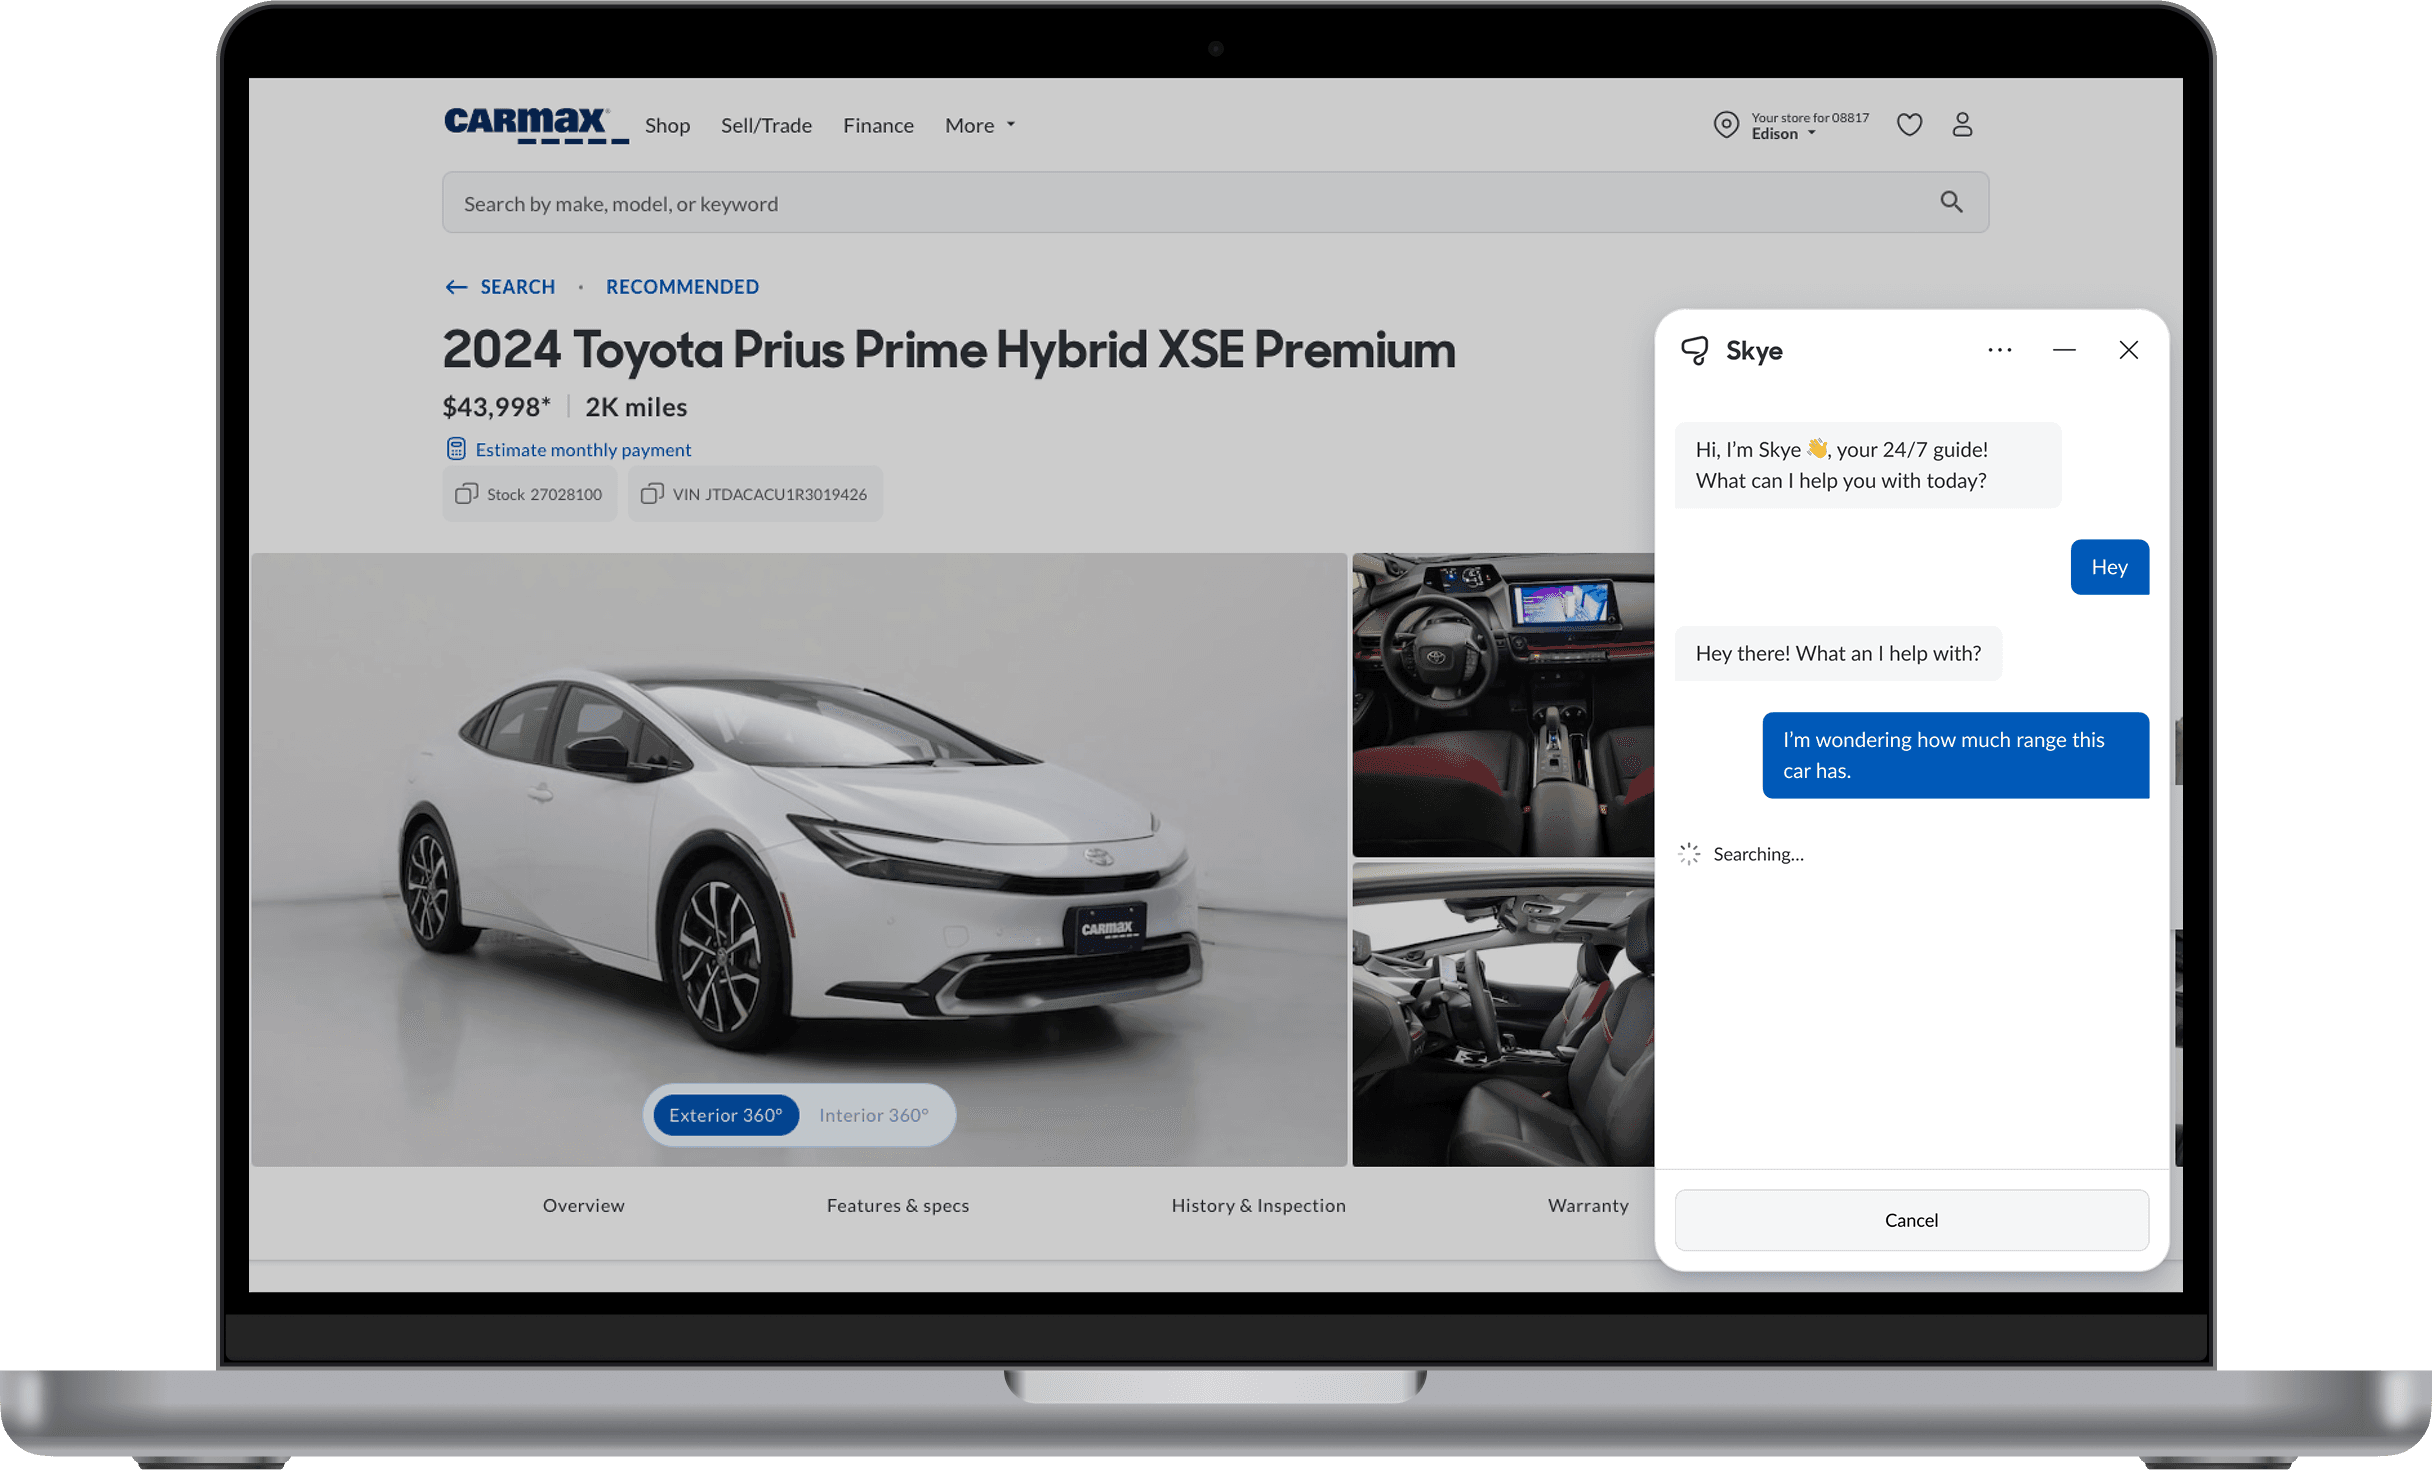Image resolution: width=2432 pixels, height=1470 pixels.
Task: Cancel the Skye search request
Action: (1911, 1220)
